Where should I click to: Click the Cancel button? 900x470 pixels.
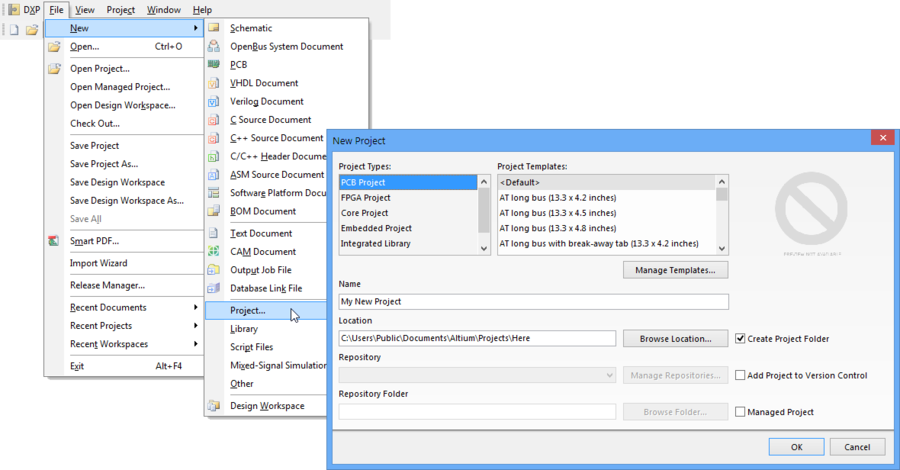(x=858, y=447)
